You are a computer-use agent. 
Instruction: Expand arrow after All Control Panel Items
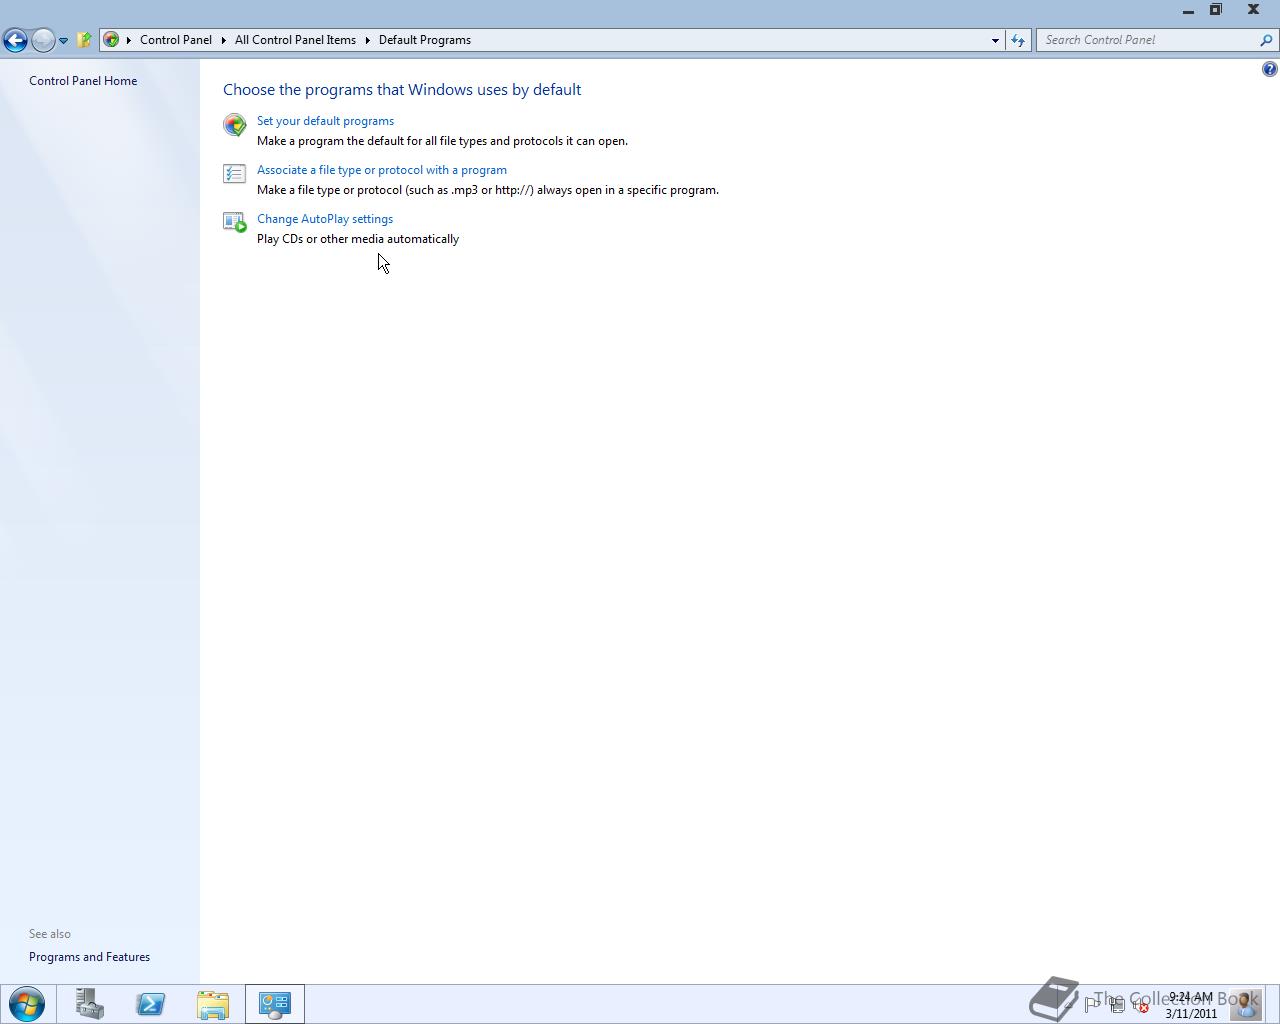(x=367, y=40)
